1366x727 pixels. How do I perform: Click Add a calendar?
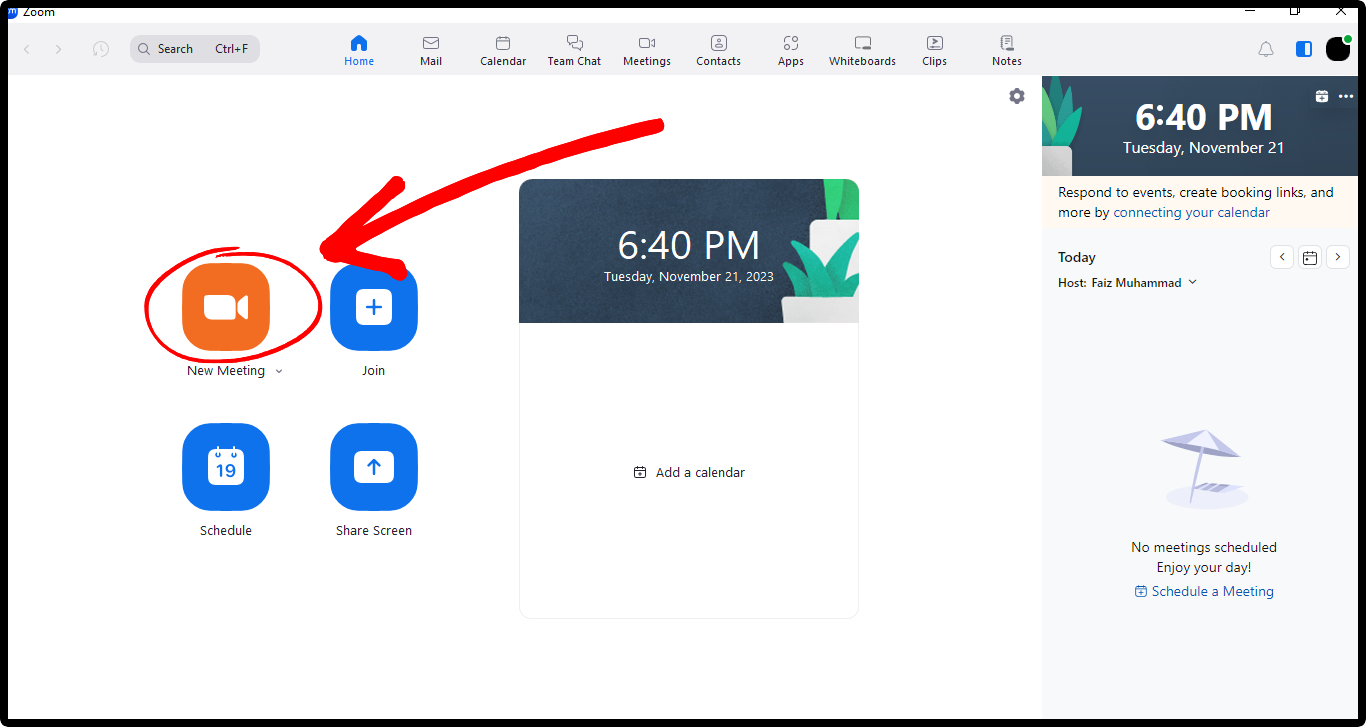click(689, 472)
